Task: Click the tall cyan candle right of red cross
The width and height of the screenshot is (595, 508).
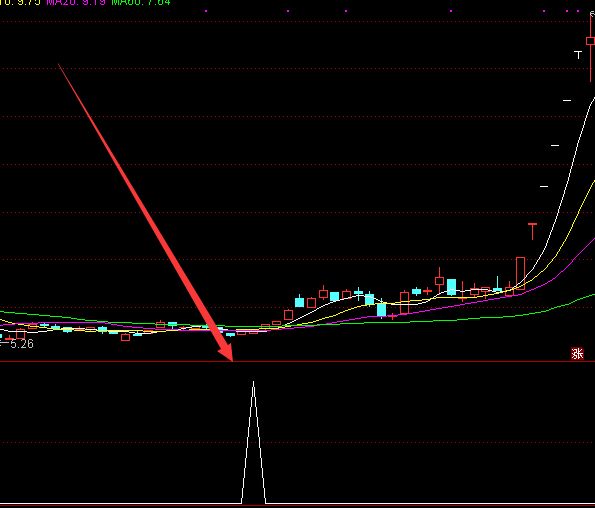Action: pyautogui.click(x=451, y=287)
